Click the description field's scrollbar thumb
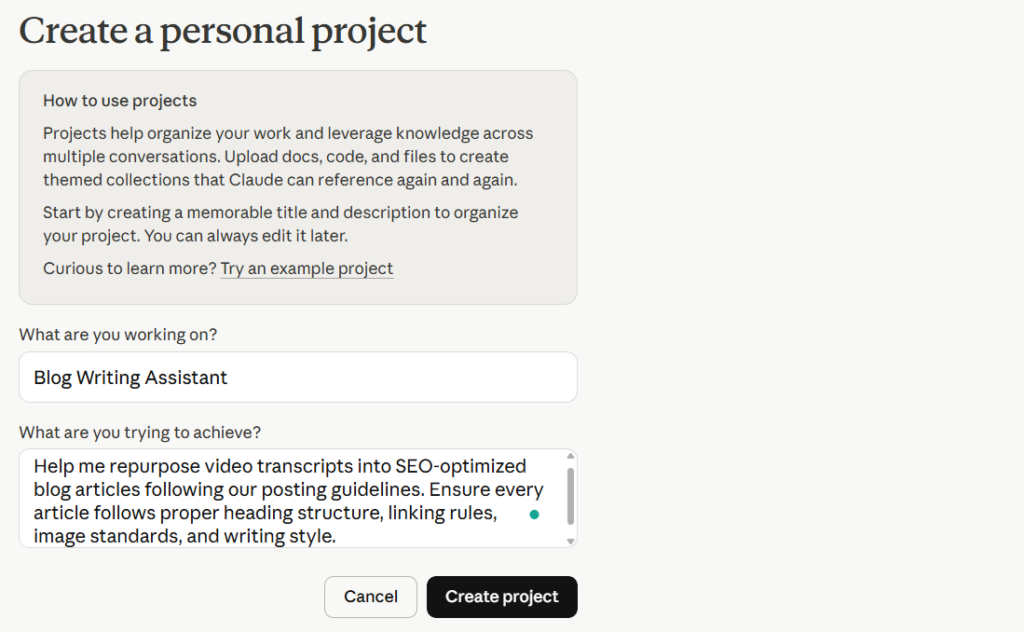Image resolution: width=1024 pixels, height=632 pixels. 570,496
